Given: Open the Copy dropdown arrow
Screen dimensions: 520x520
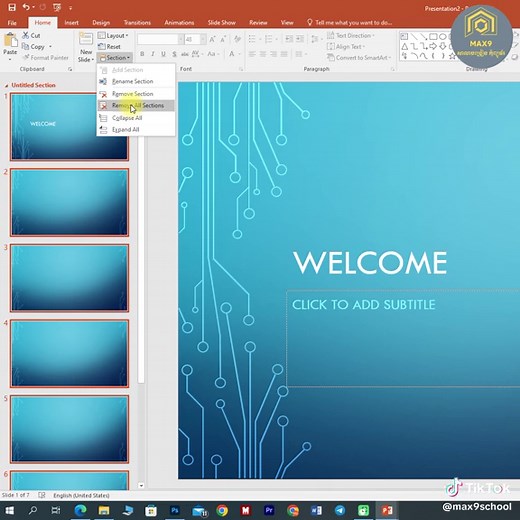Looking at the screenshot, I should 50,47.
